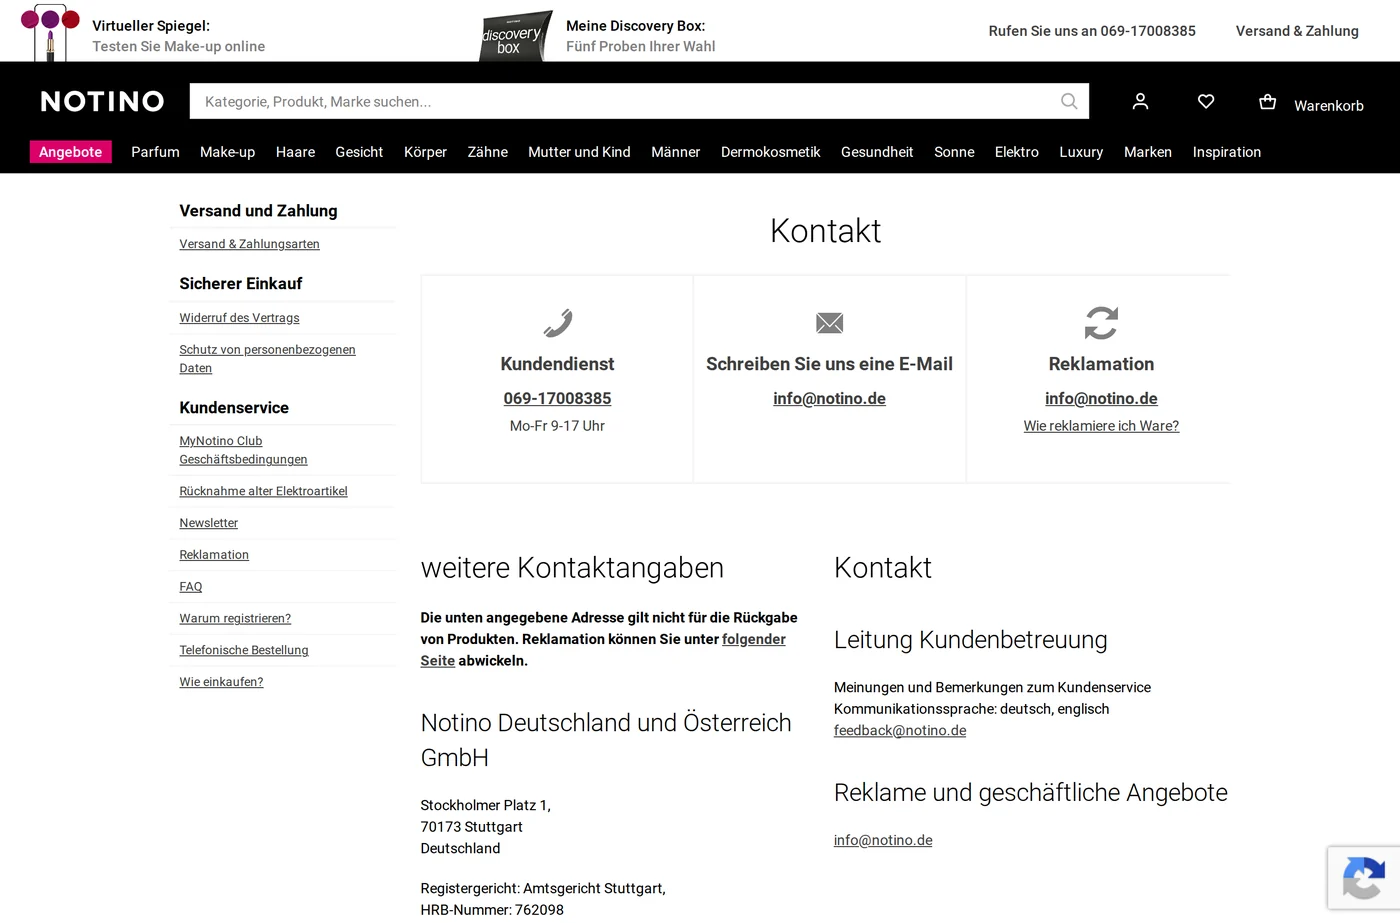The width and height of the screenshot is (1400, 923).
Task: Open Wie einkaufen? link
Action: (x=221, y=682)
